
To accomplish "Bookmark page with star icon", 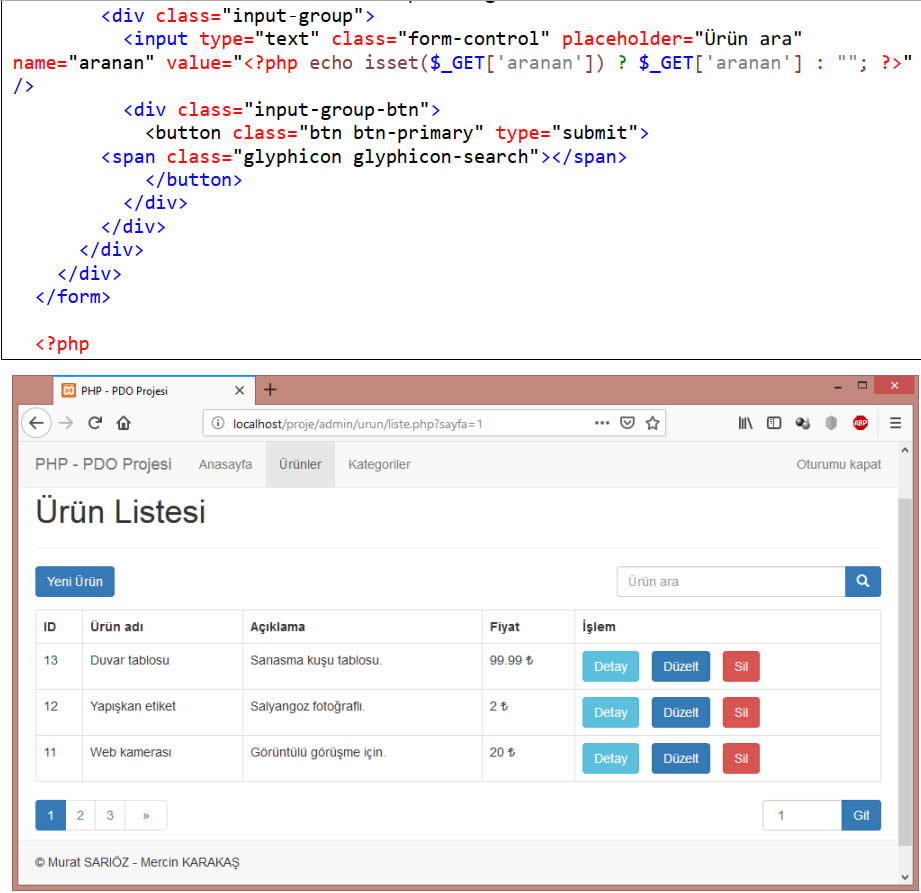I will pos(652,423).
